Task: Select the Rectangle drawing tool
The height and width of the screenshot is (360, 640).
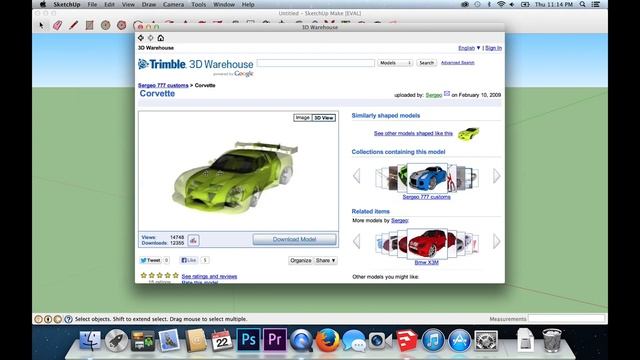Action: (x=89, y=25)
